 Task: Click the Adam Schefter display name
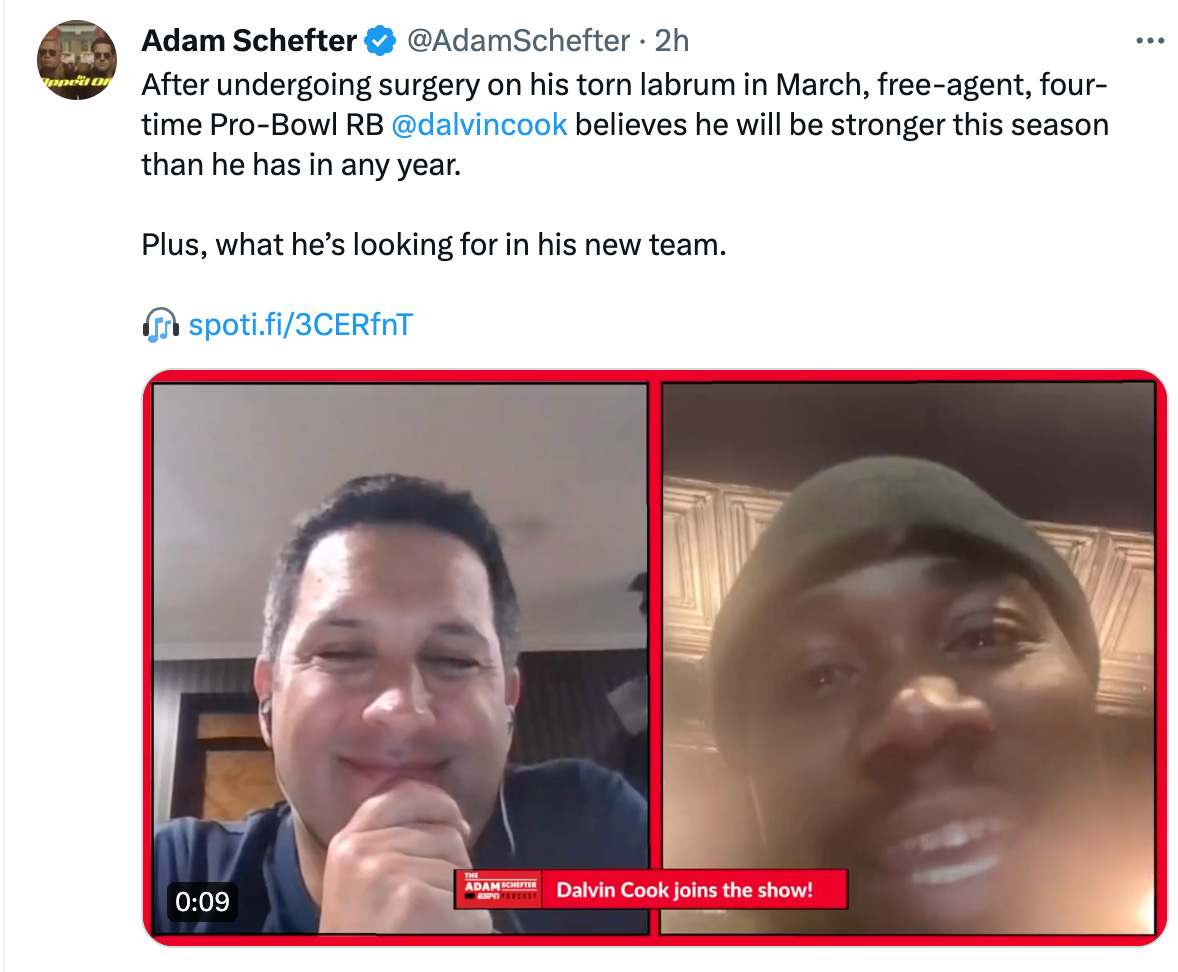249,41
